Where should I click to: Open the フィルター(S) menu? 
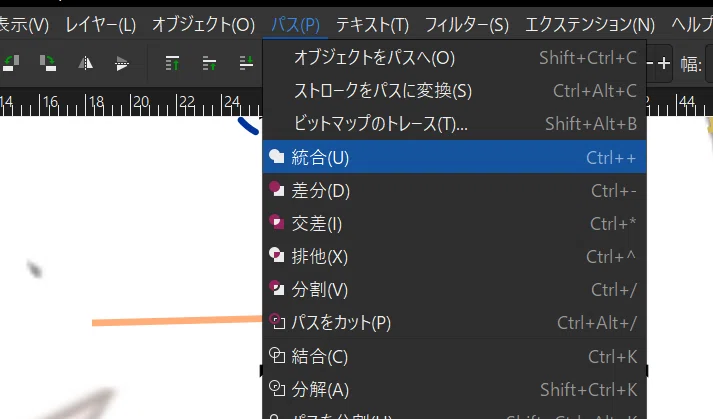(467, 25)
